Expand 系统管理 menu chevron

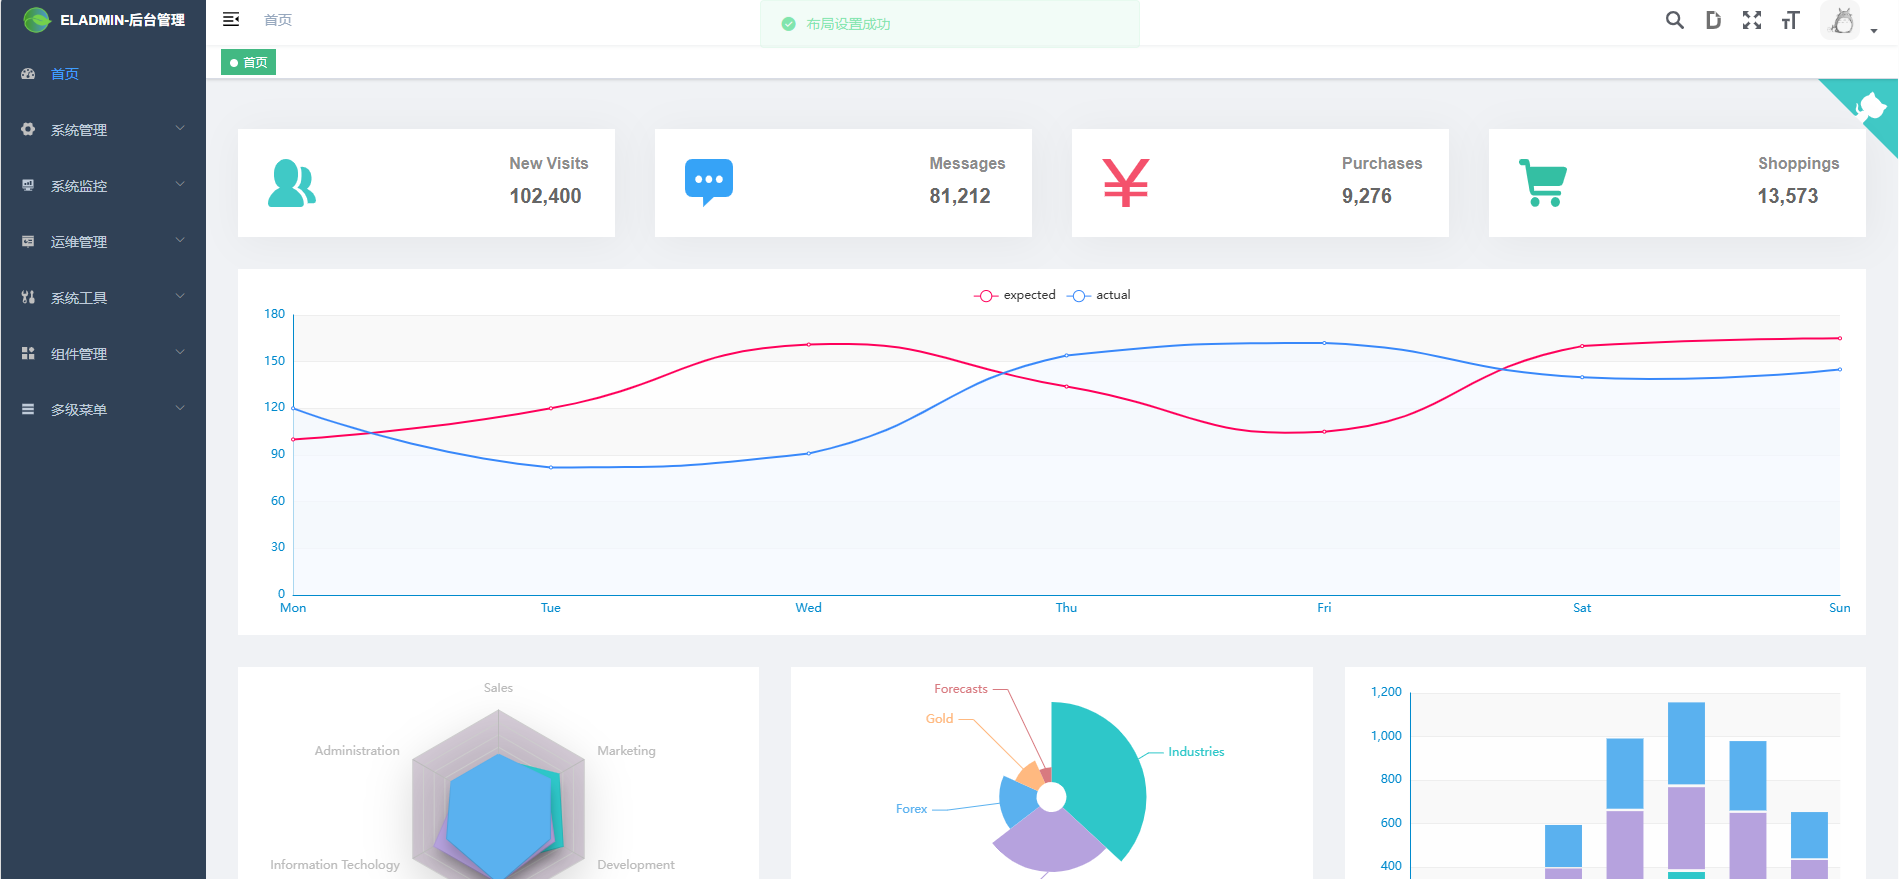180,128
